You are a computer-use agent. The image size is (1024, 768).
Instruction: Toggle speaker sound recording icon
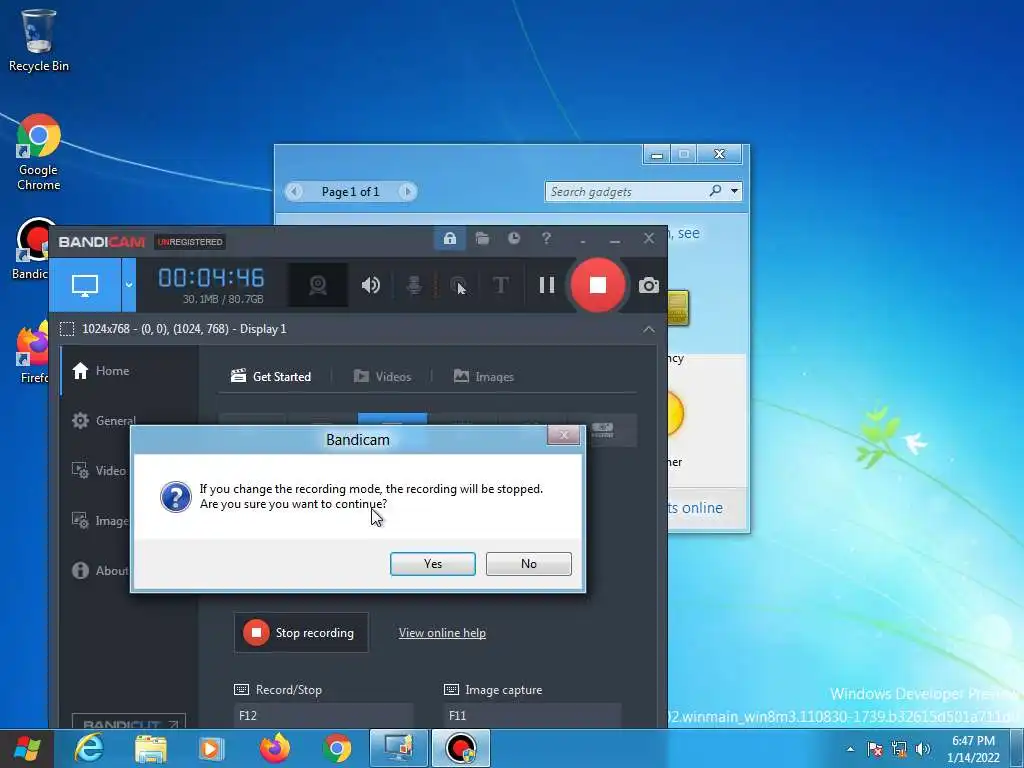(x=370, y=285)
